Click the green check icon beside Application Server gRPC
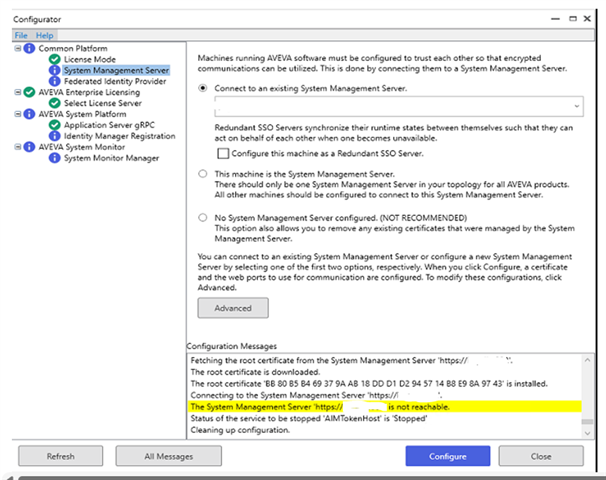 (54, 125)
